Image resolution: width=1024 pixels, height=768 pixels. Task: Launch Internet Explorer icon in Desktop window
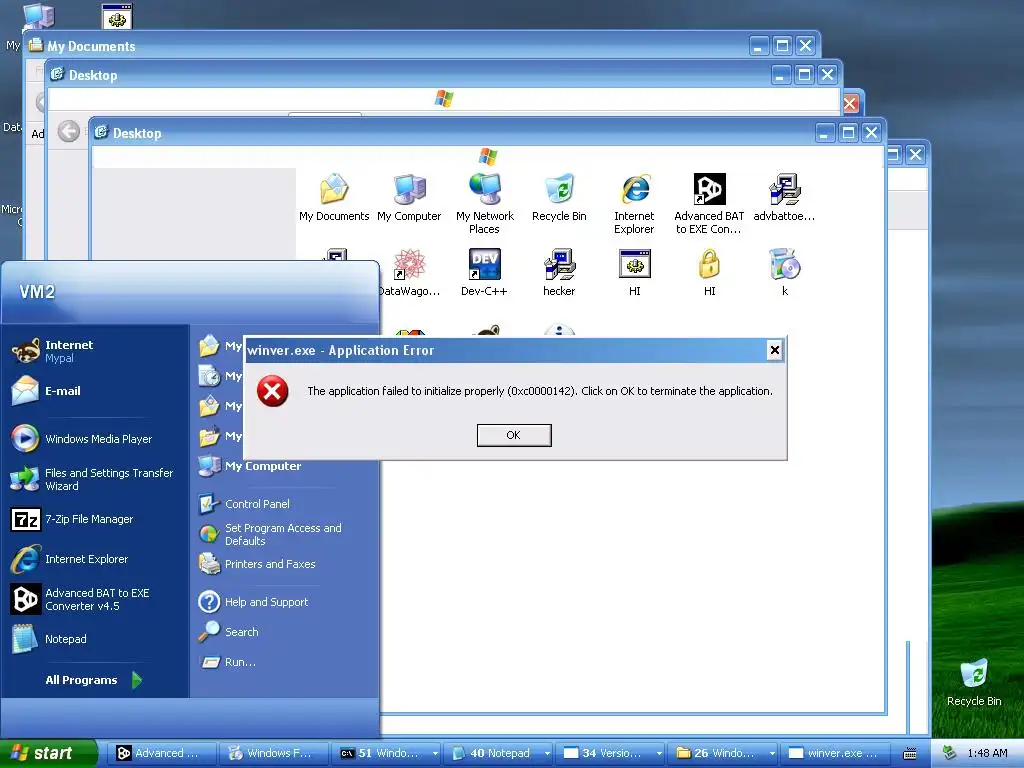pos(634,204)
